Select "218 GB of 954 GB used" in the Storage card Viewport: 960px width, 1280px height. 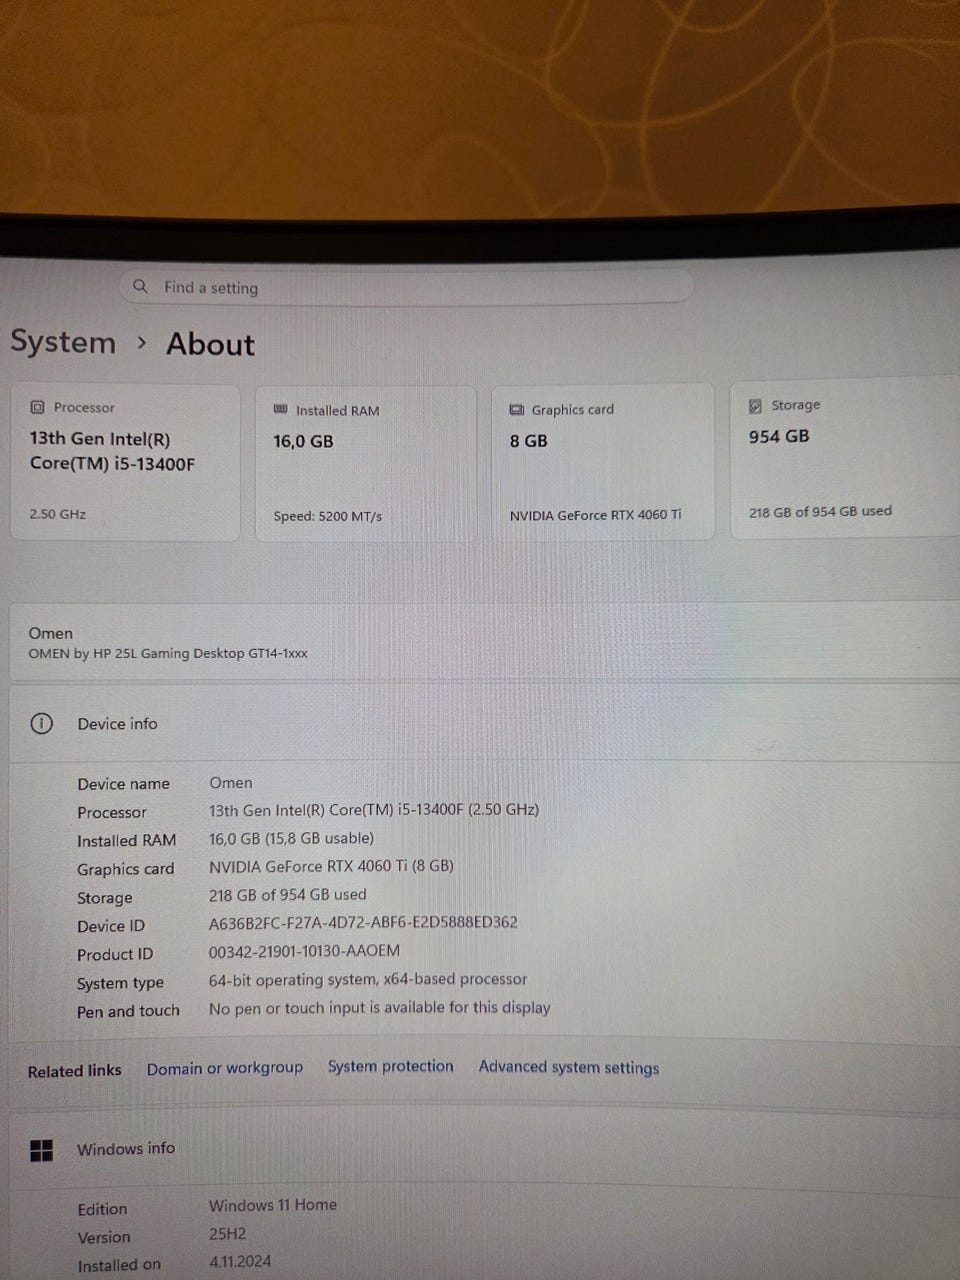click(820, 511)
